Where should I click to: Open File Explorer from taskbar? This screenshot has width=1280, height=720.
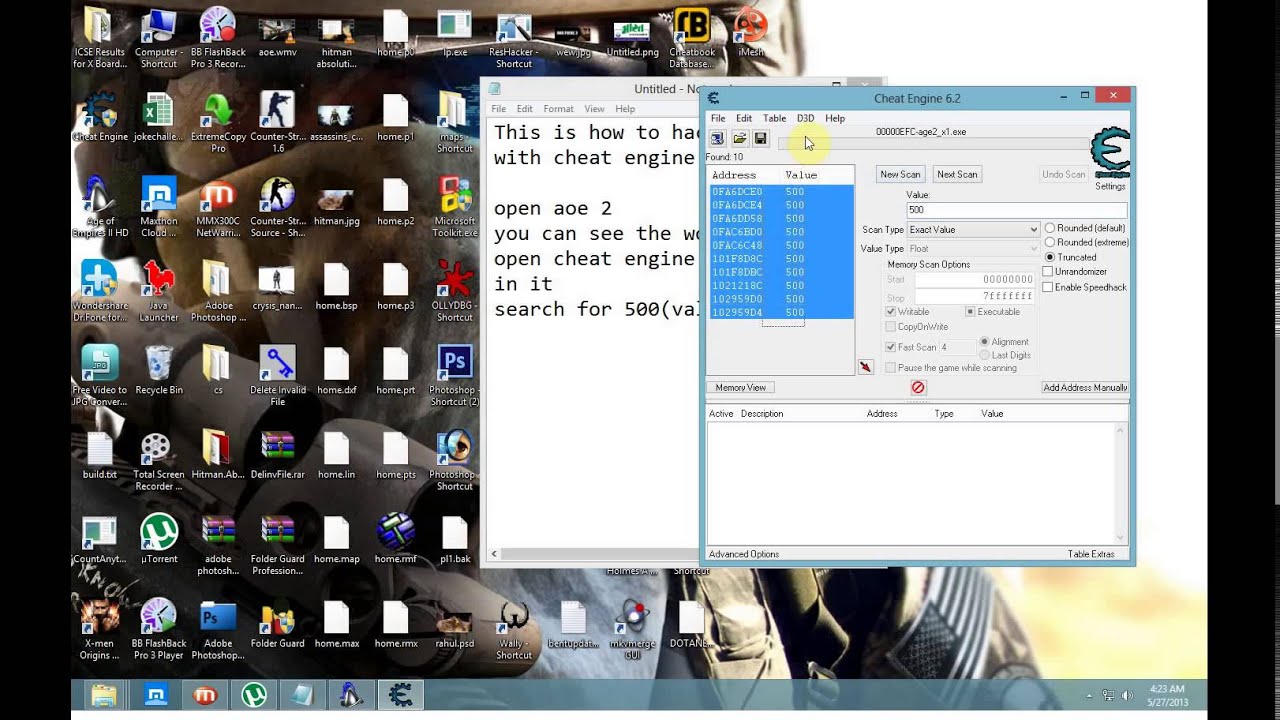click(x=103, y=694)
